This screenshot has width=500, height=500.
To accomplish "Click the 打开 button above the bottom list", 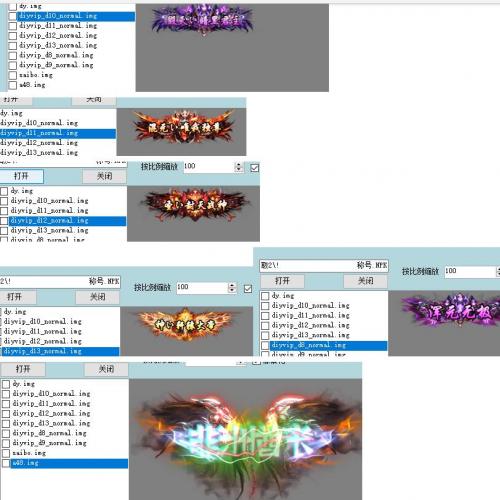I will click(x=23, y=369).
